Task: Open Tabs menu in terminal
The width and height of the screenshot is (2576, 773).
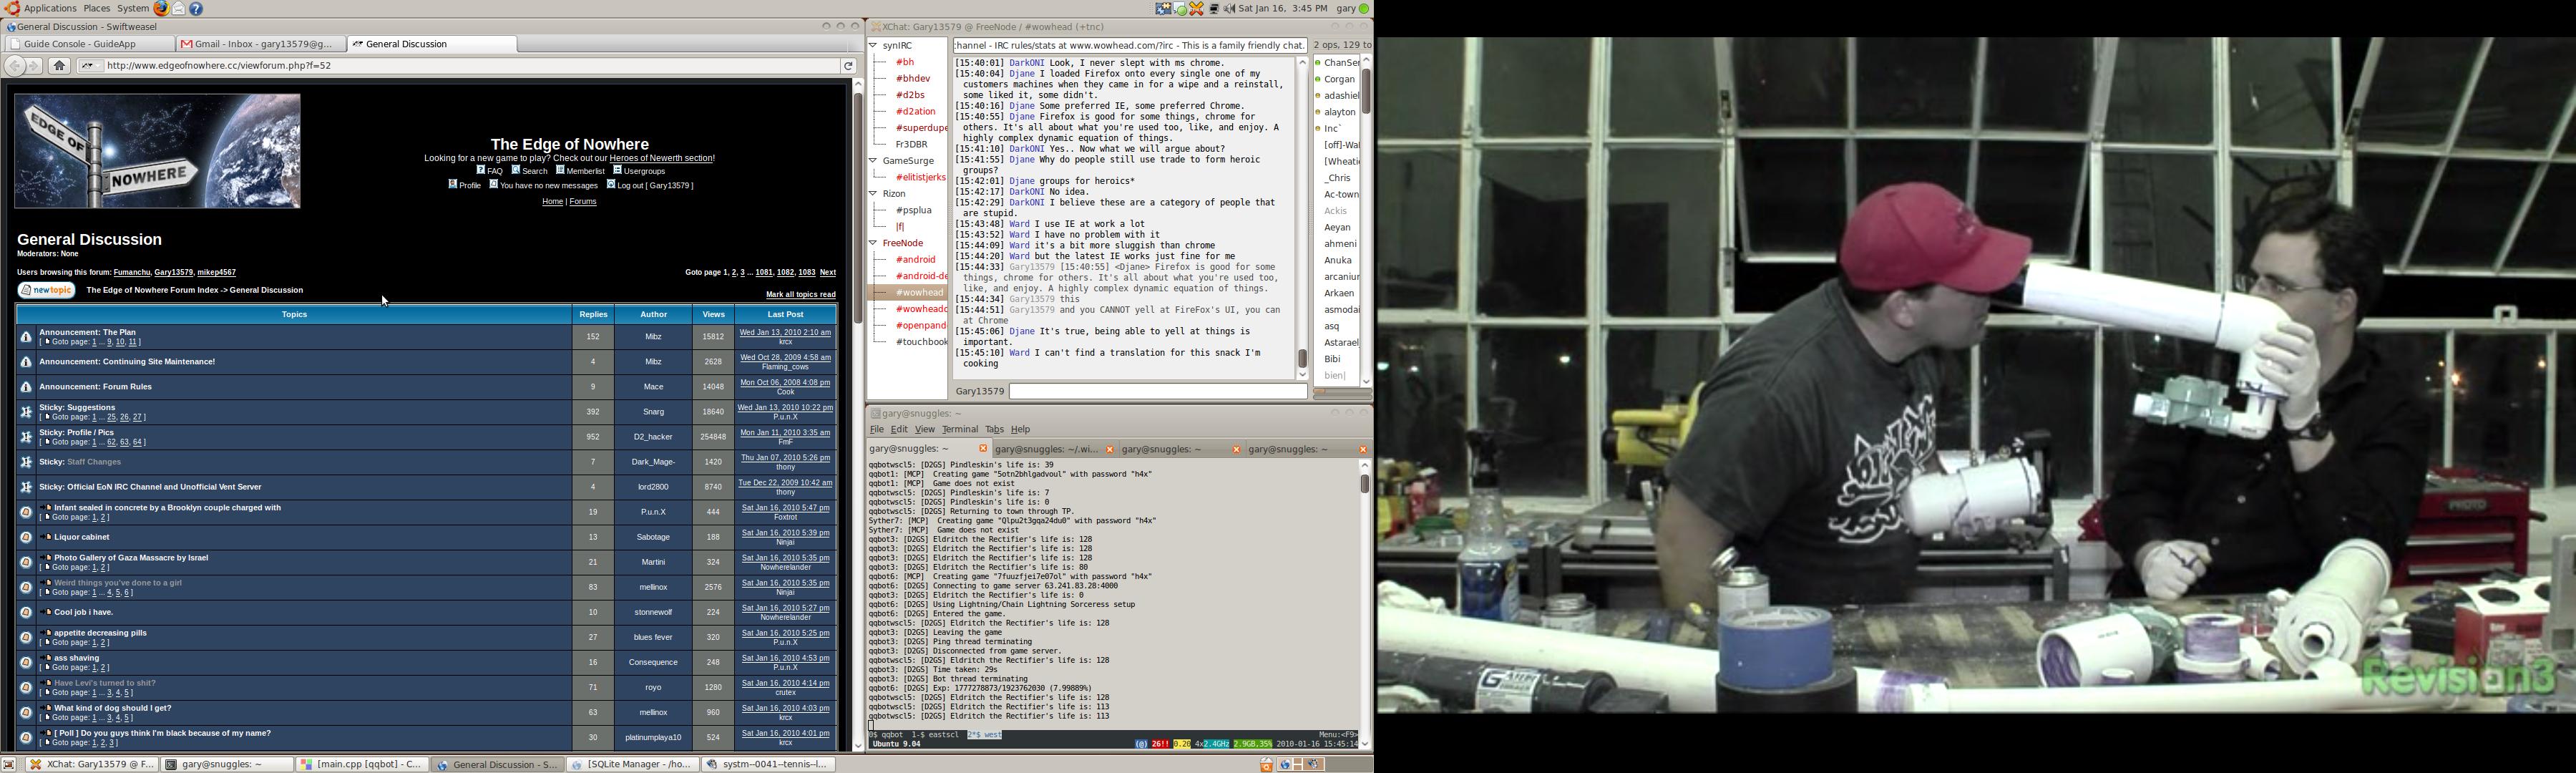Action: tap(994, 429)
